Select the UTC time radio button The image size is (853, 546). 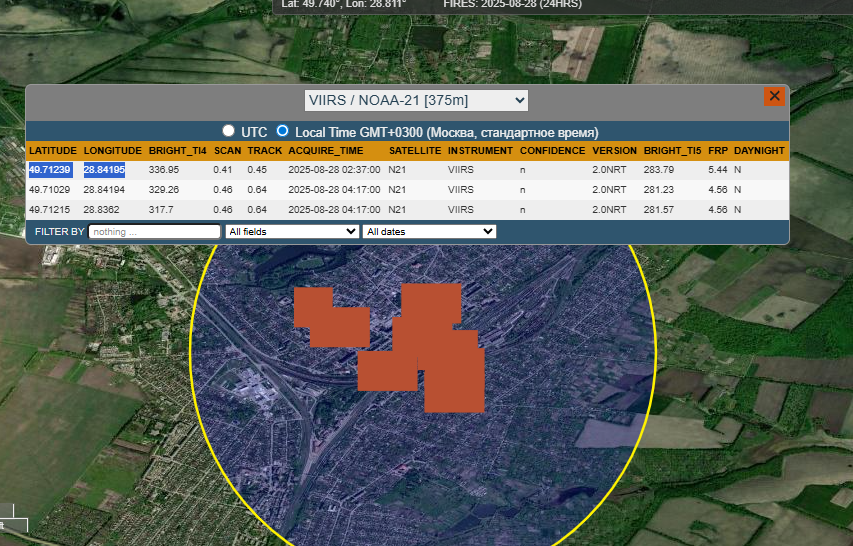tap(228, 131)
